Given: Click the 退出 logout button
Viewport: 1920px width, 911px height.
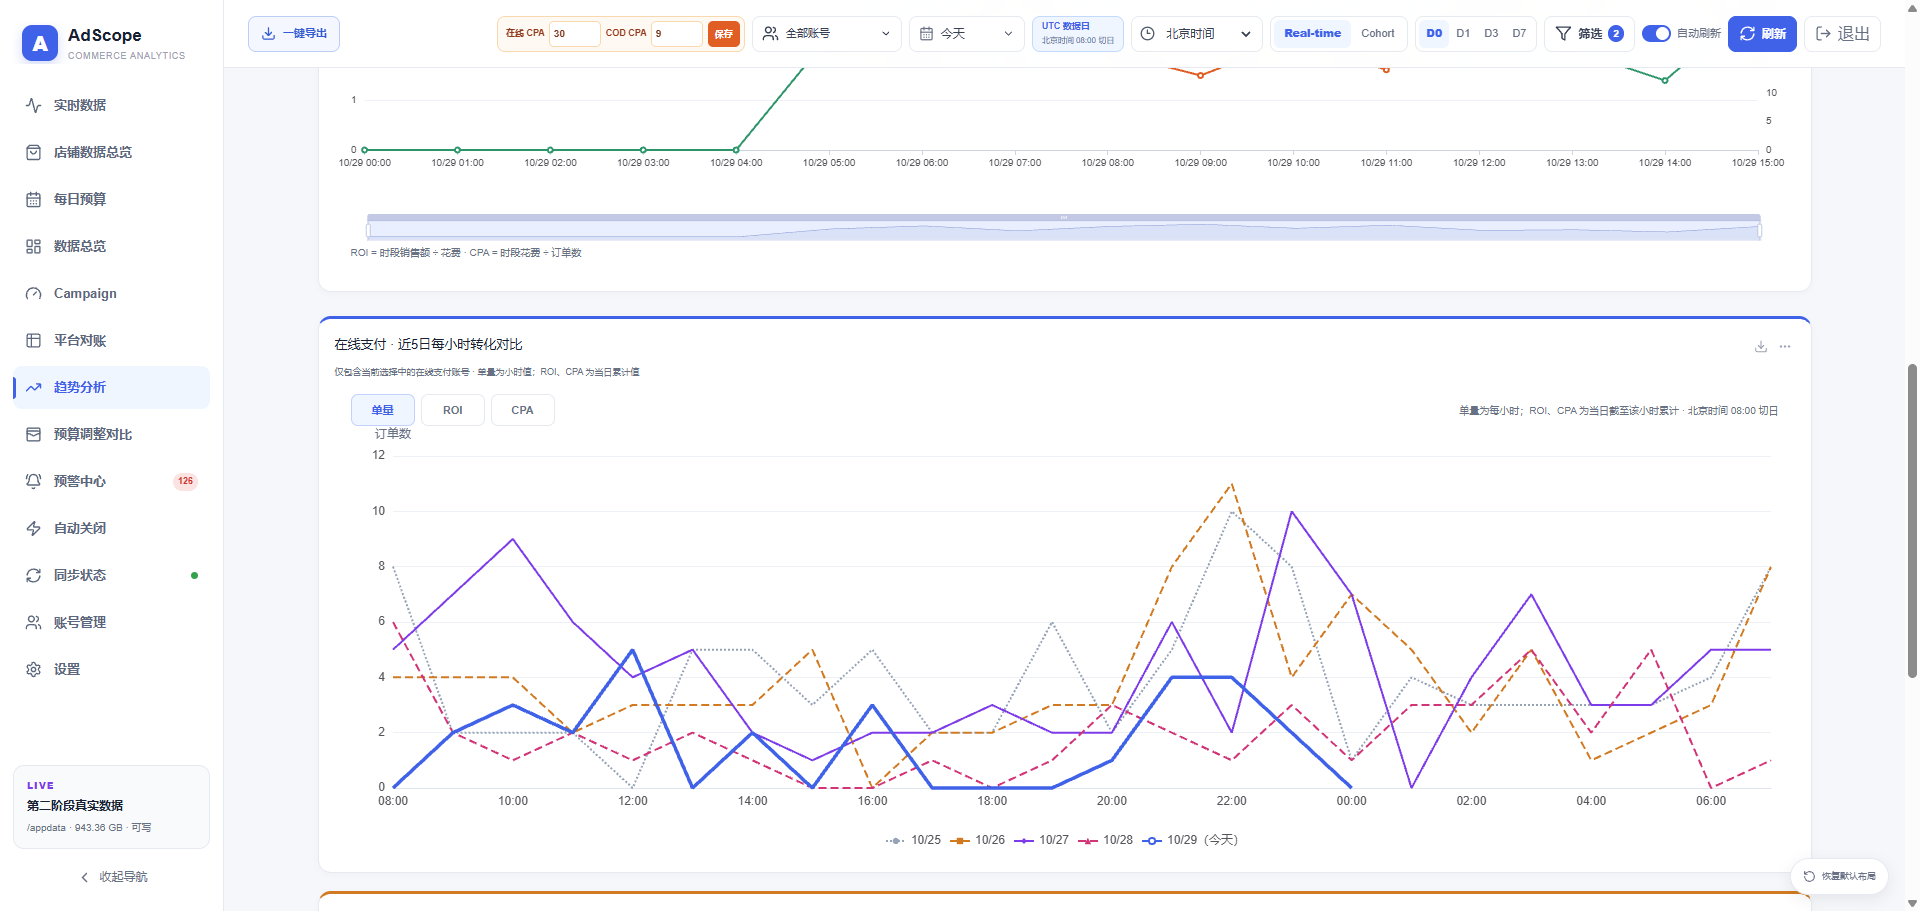Looking at the screenshot, I should (x=1842, y=33).
